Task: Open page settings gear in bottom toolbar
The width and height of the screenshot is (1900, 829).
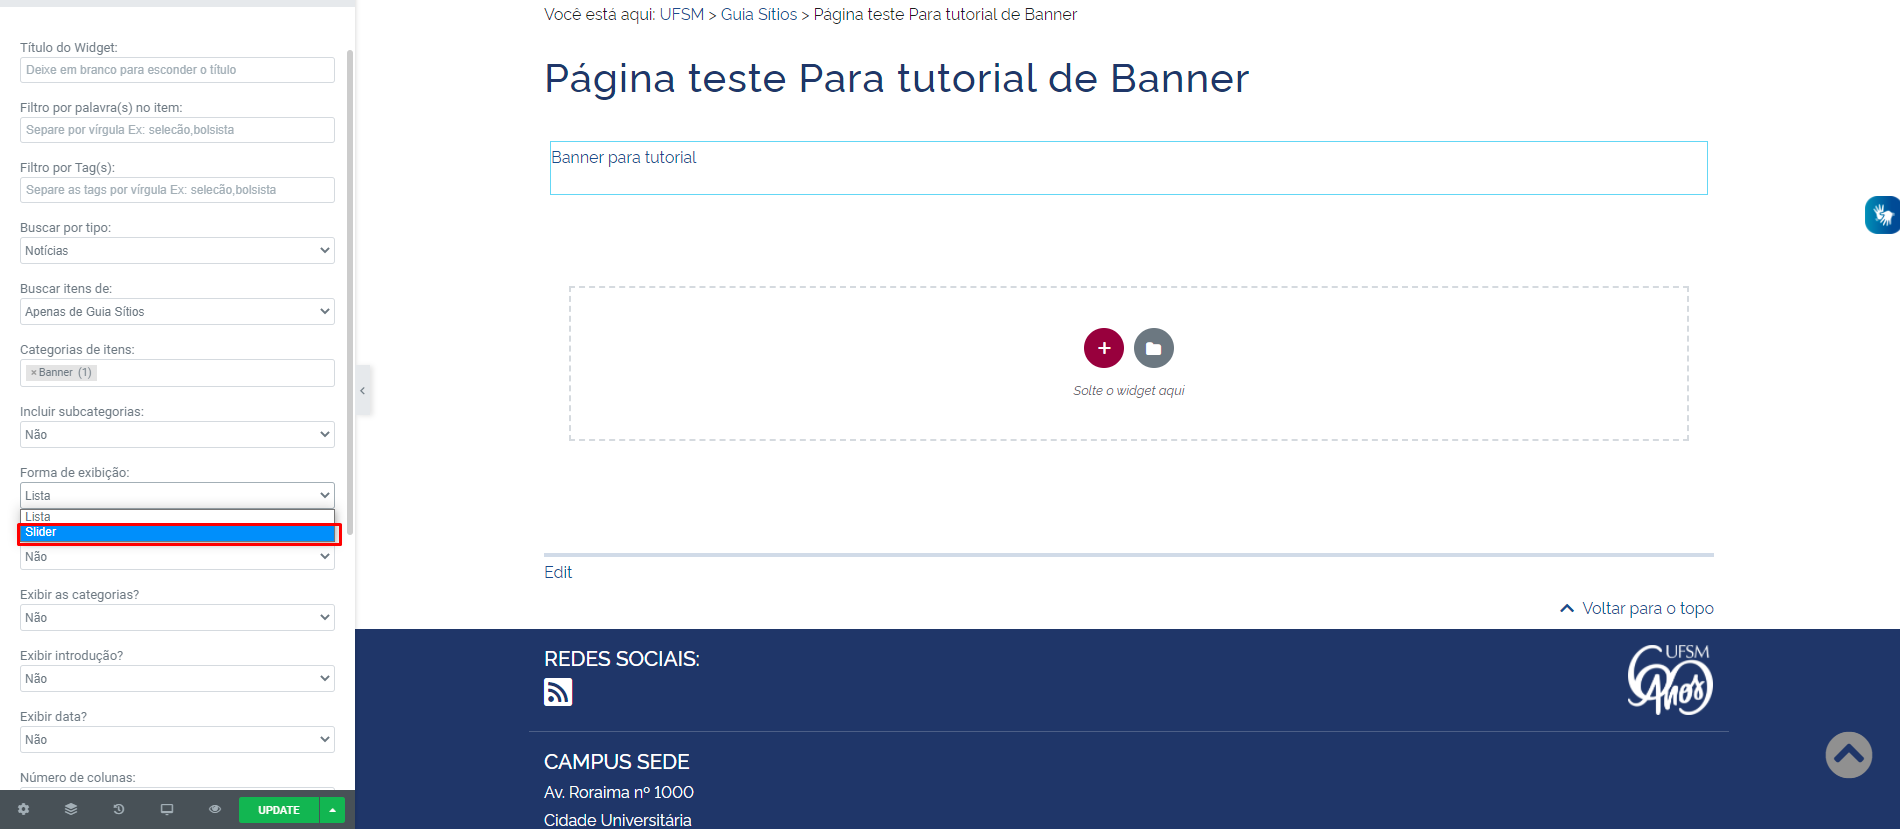Action: click(24, 809)
